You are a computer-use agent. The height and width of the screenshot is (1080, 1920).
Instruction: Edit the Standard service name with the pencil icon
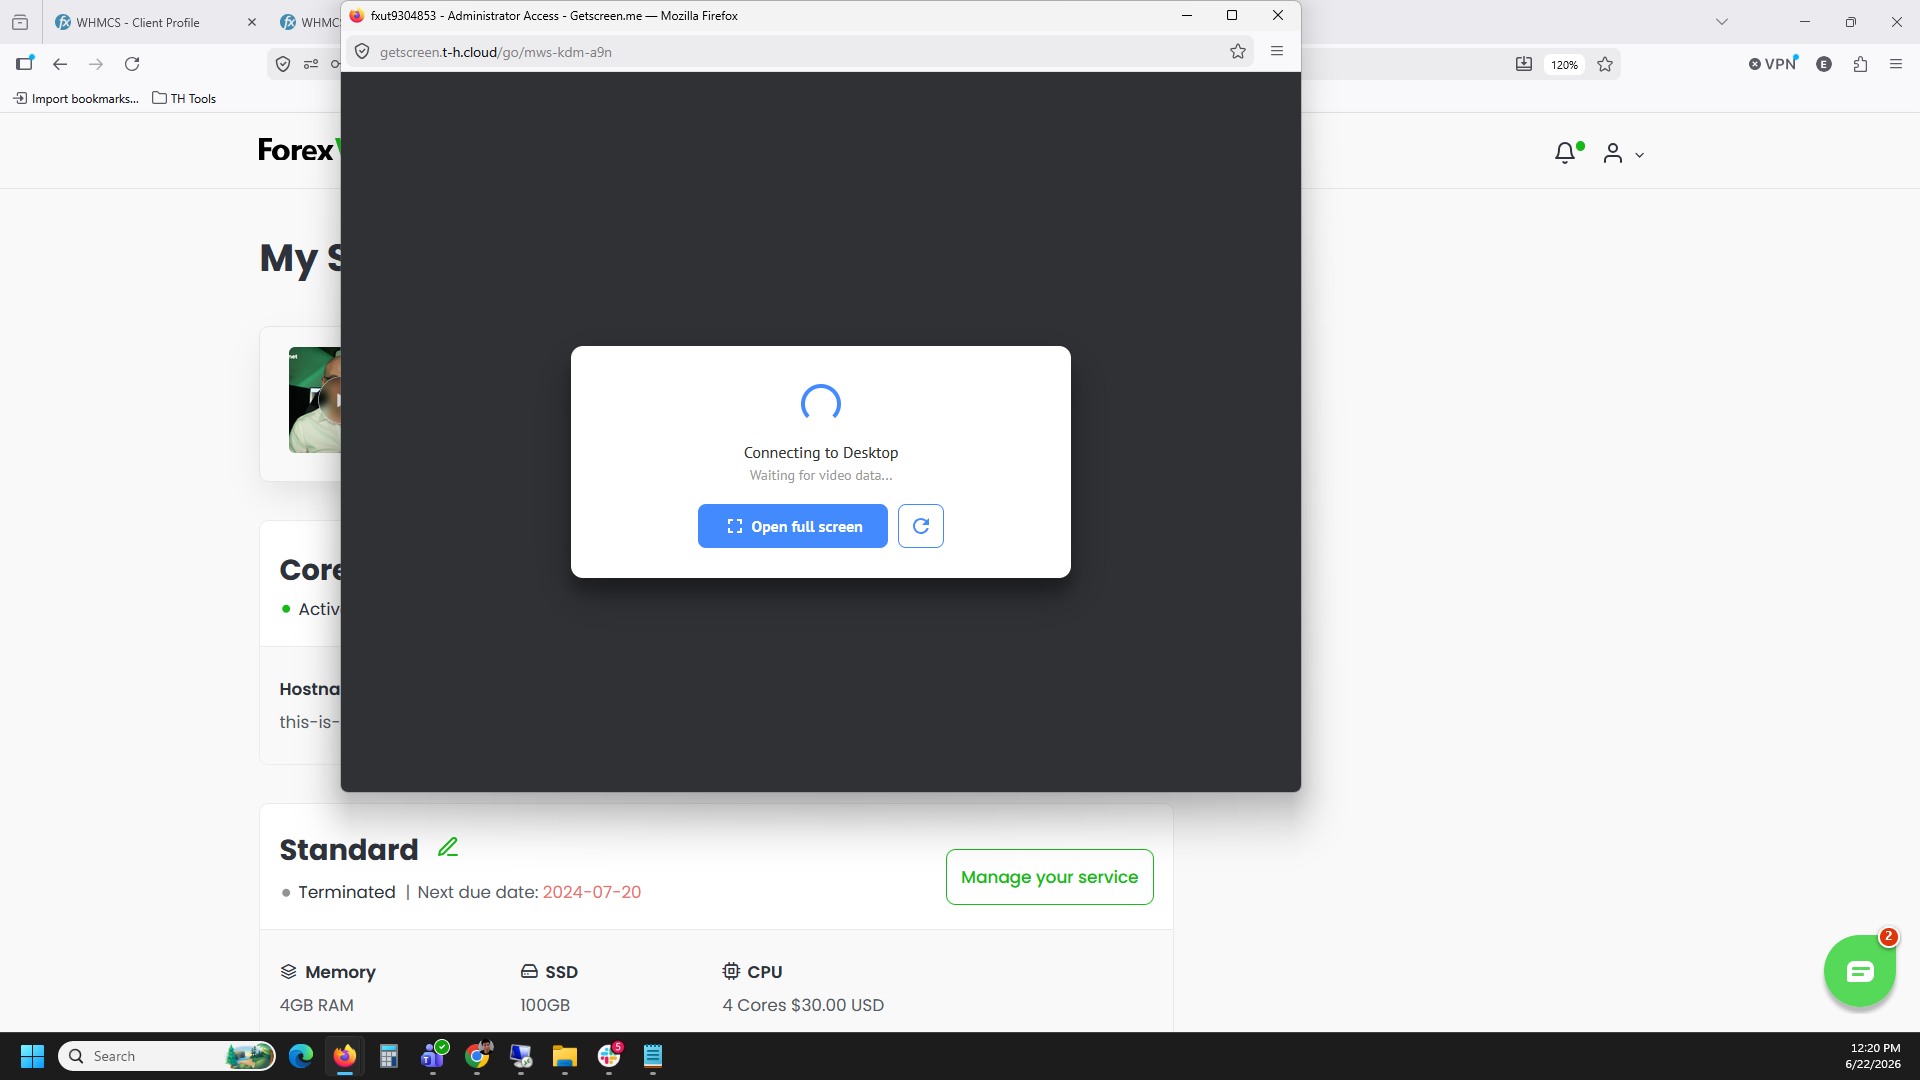point(448,848)
